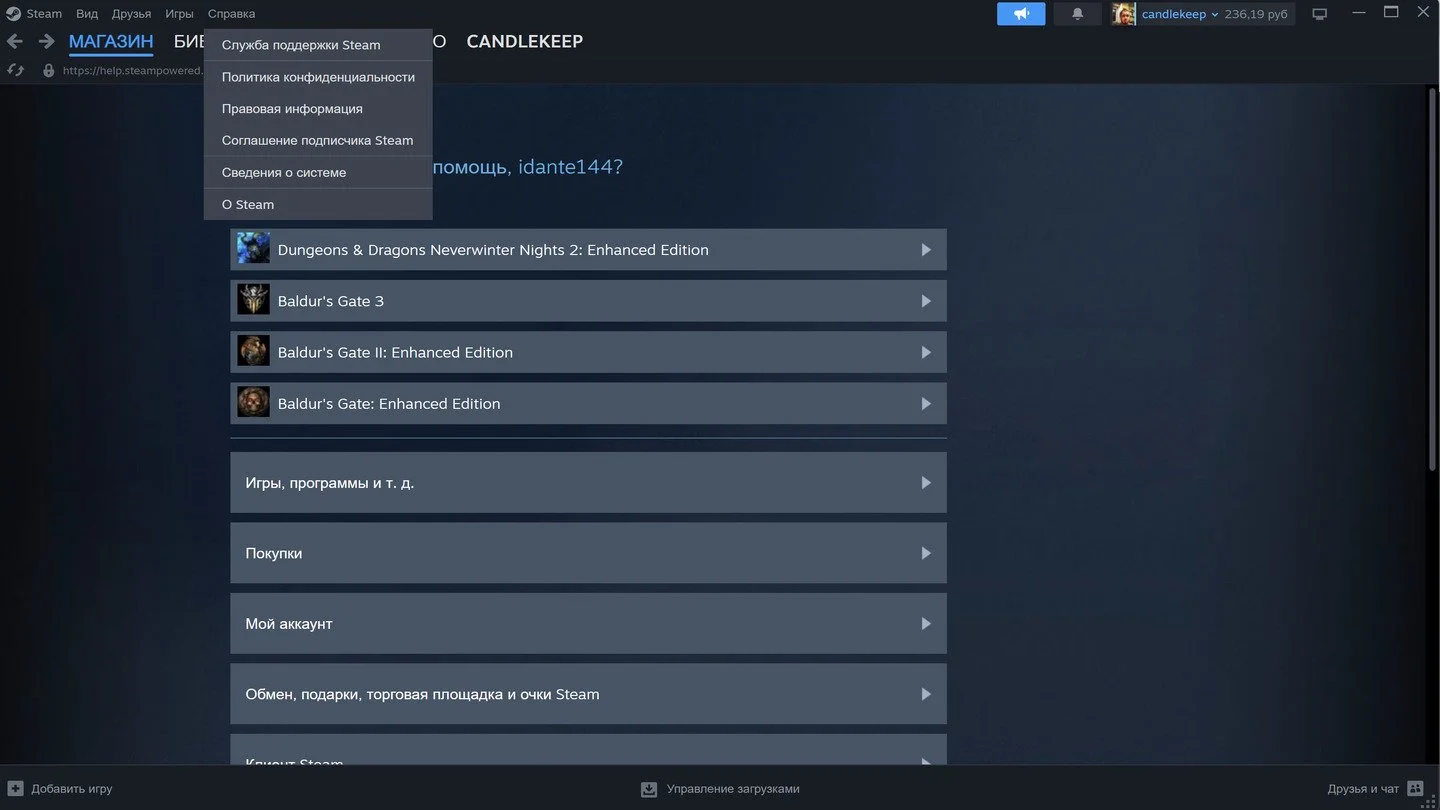Click the padlock icon beside the URL
Viewport: 1440px width, 810px height.
(48, 71)
